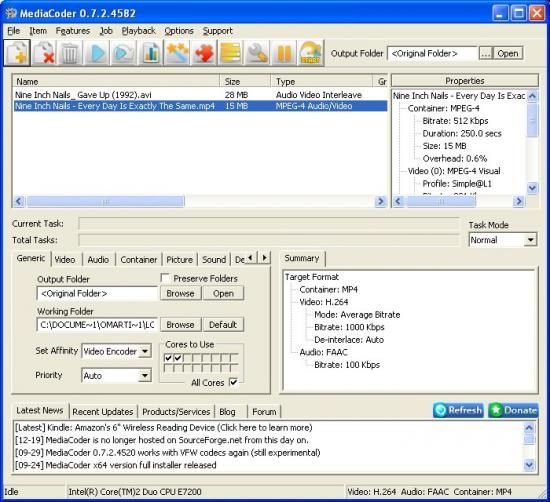Click Open button in Generic tab
Screen dimensions: 550x502
click(x=223, y=293)
